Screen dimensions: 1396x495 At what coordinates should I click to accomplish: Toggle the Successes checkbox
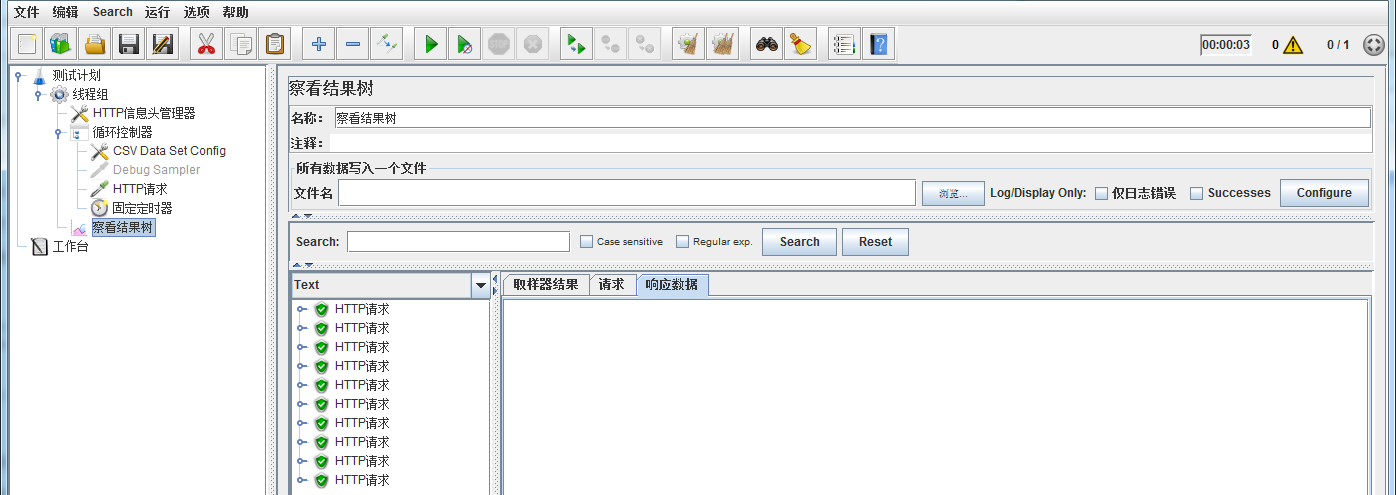tap(1196, 194)
